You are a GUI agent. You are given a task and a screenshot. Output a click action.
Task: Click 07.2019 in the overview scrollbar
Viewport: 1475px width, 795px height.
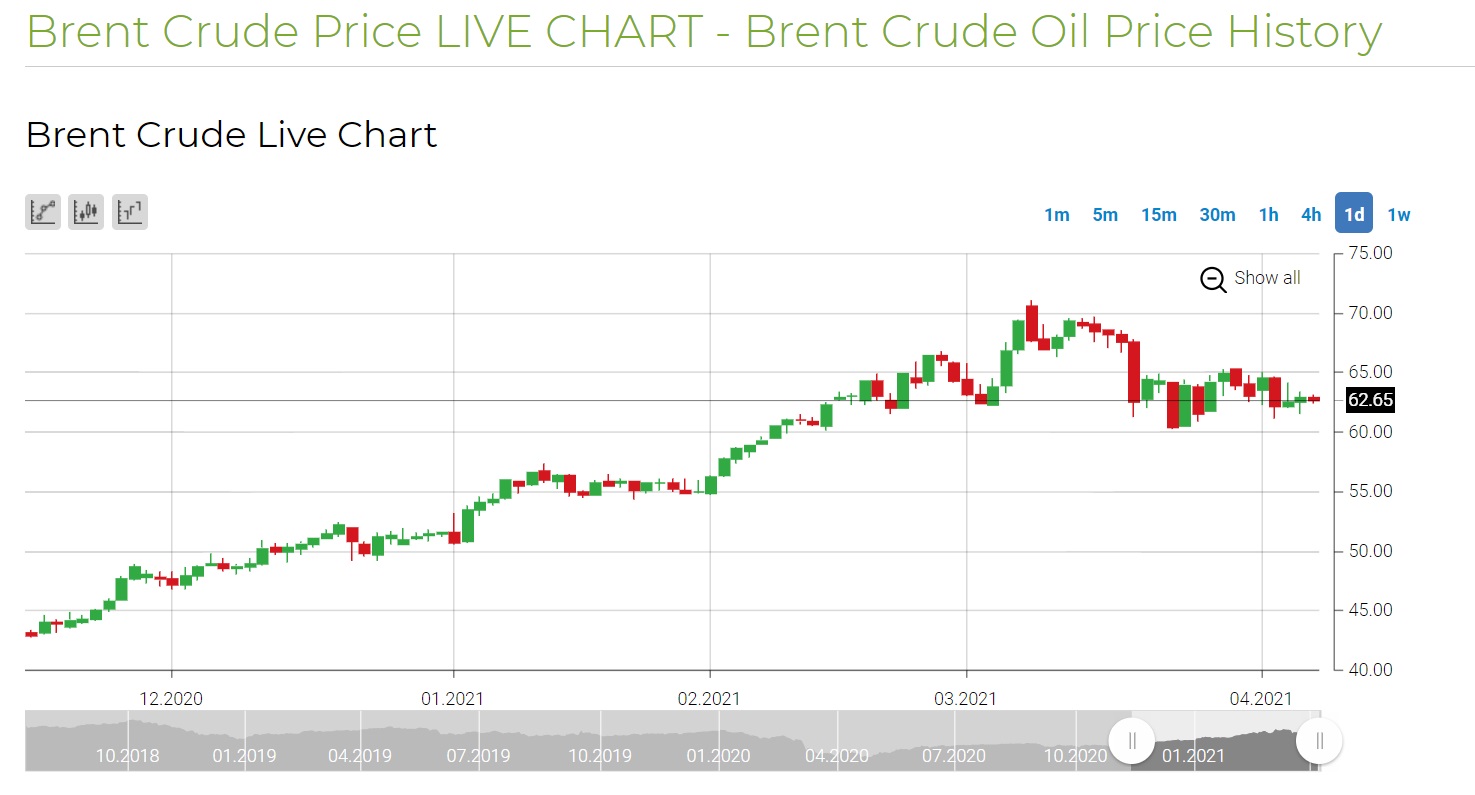[478, 755]
